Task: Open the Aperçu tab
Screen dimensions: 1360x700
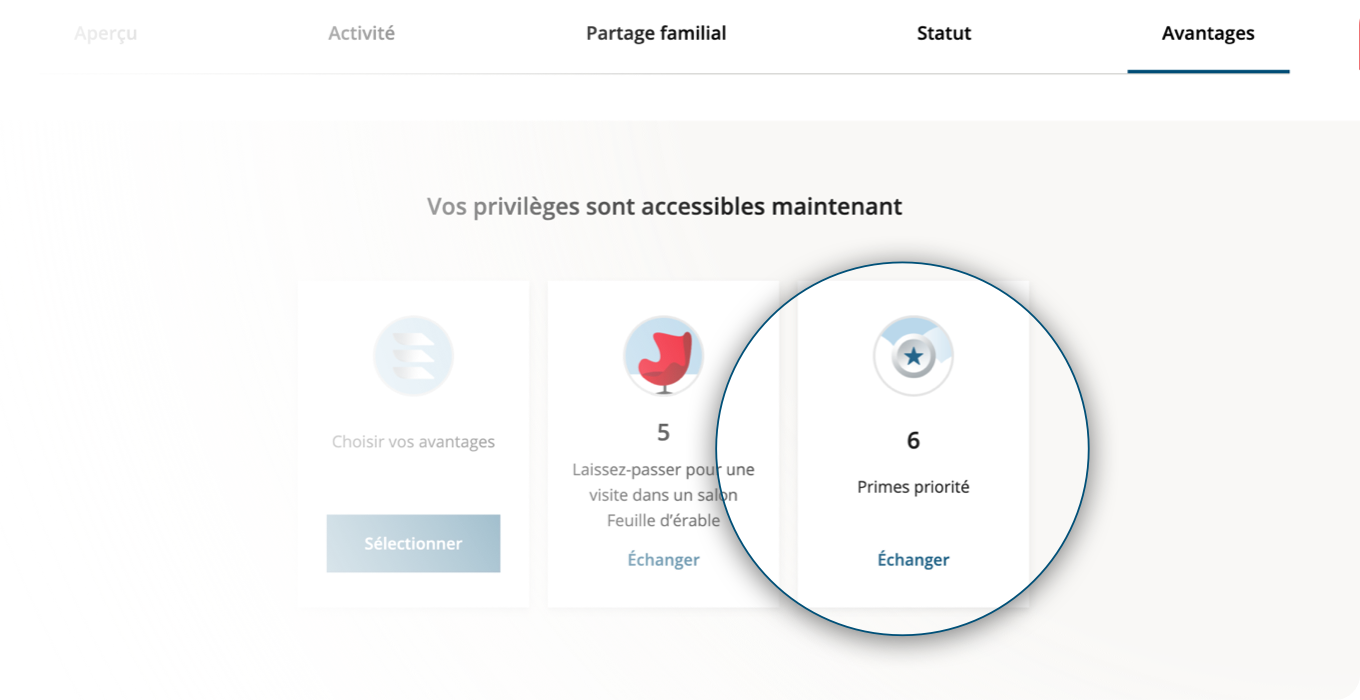Action: 105,33
